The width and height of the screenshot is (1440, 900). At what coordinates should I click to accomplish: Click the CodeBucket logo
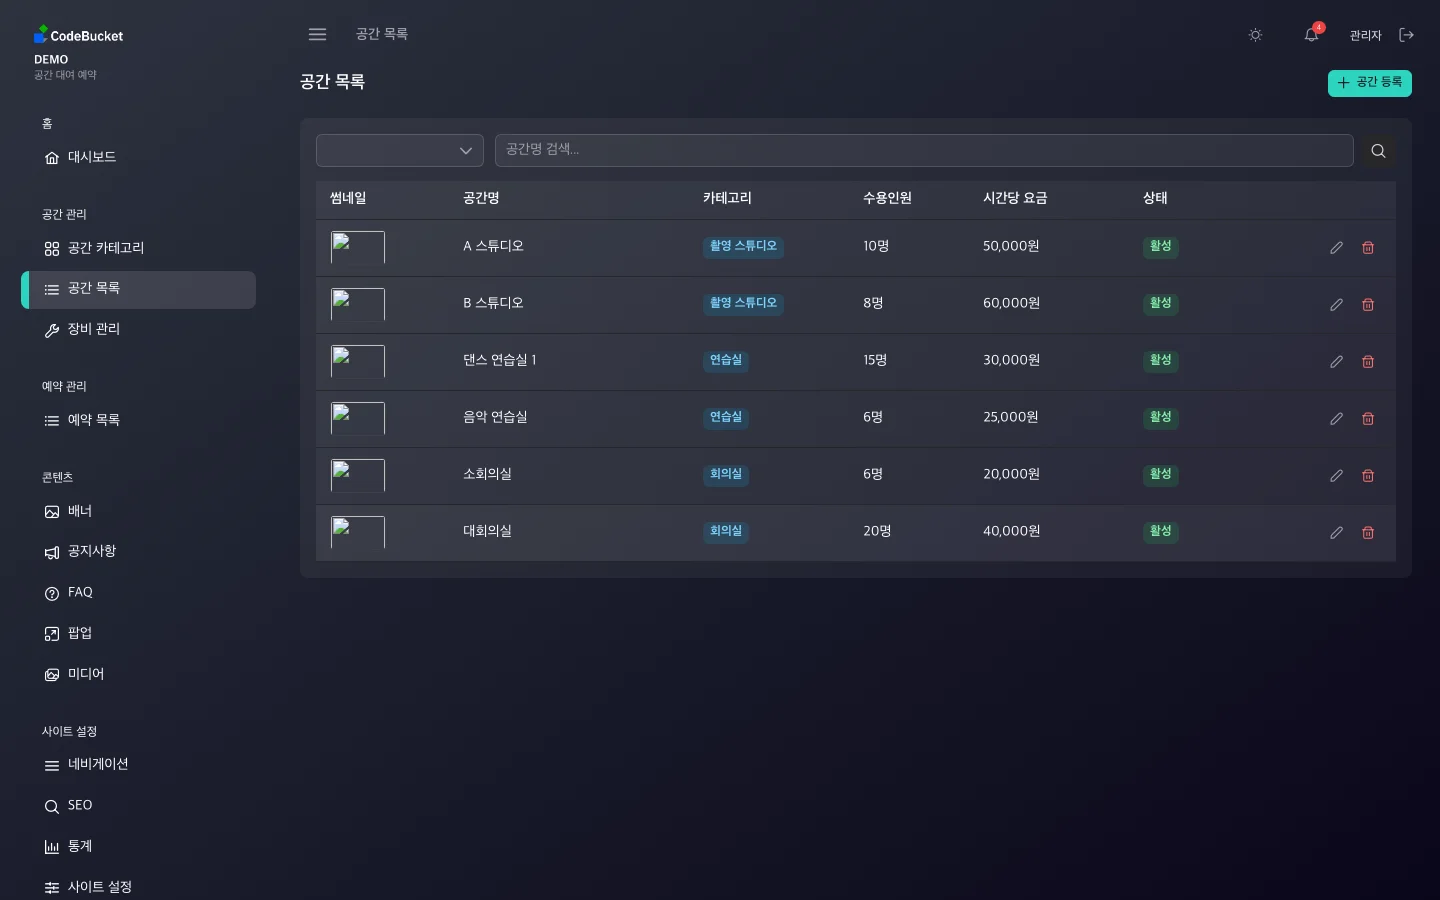coord(79,35)
